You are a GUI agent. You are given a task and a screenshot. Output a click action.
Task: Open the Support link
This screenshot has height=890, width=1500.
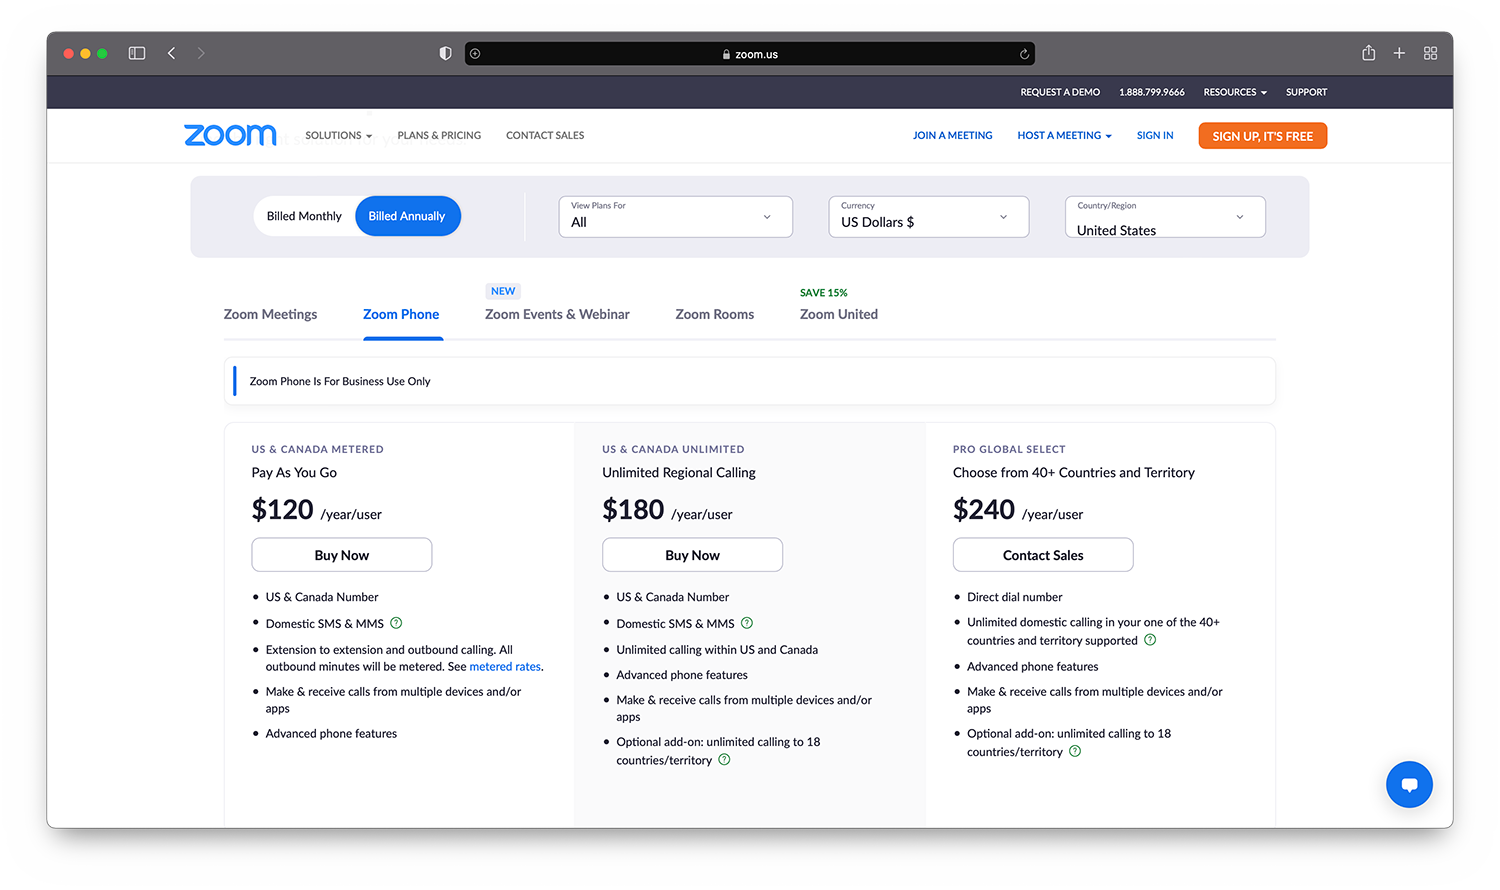(x=1306, y=92)
